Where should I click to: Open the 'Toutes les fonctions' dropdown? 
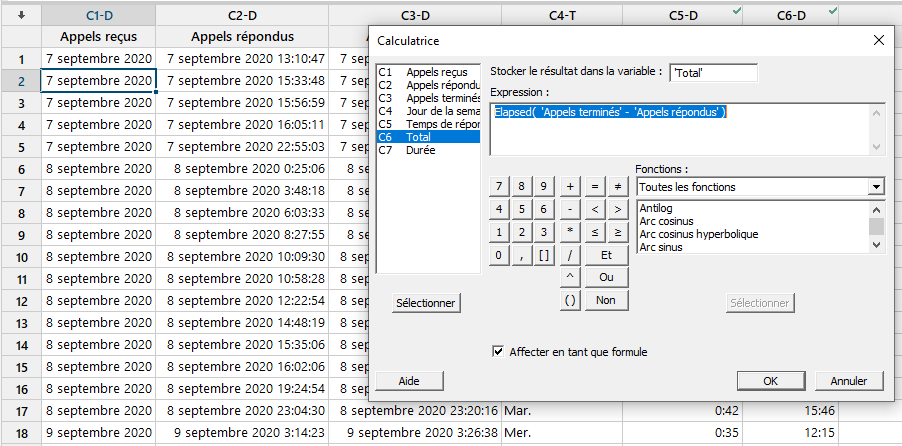pyautogui.click(x=877, y=187)
